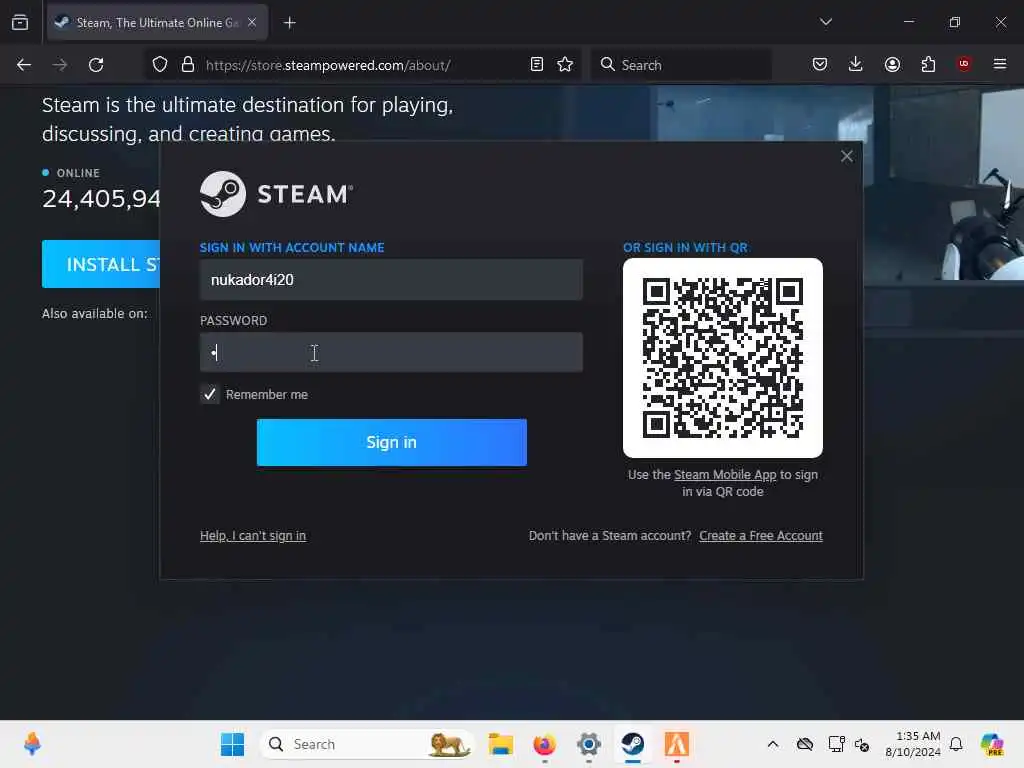Image resolution: width=1024 pixels, height=768 pixels.
Task: Close the Steam browser tab
Action: coord(252,22)
